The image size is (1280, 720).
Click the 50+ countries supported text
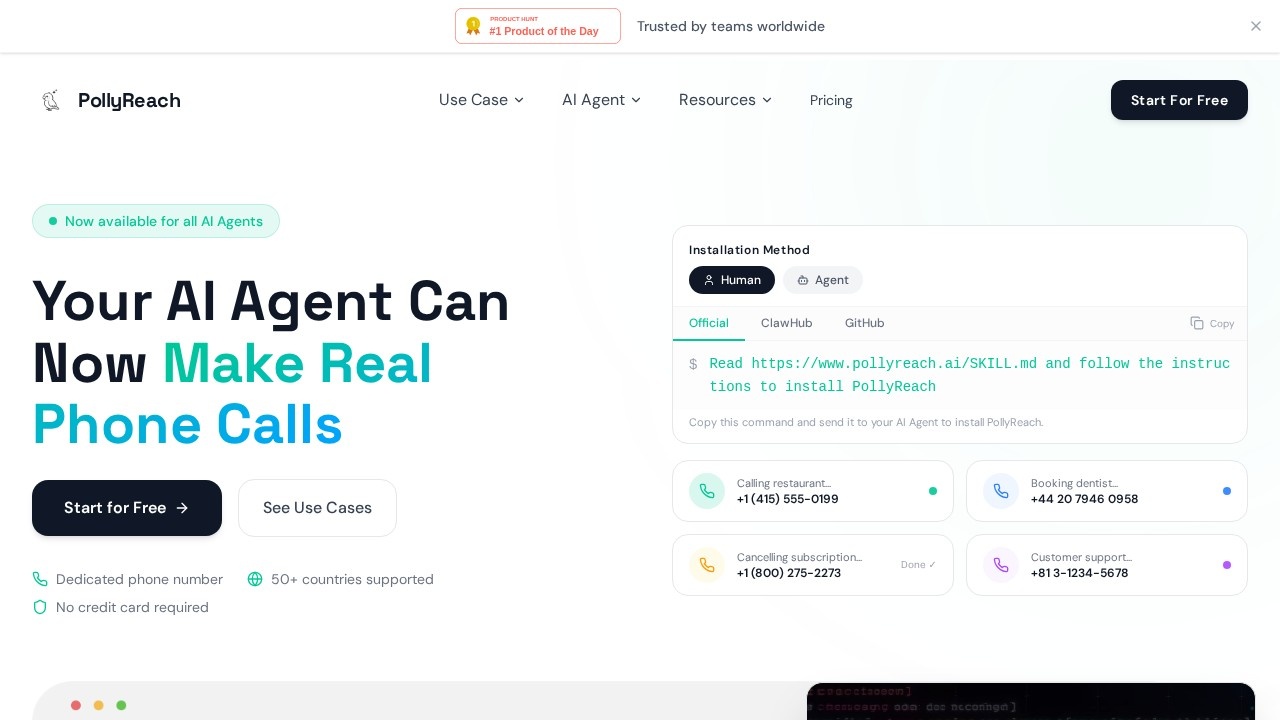352,579
